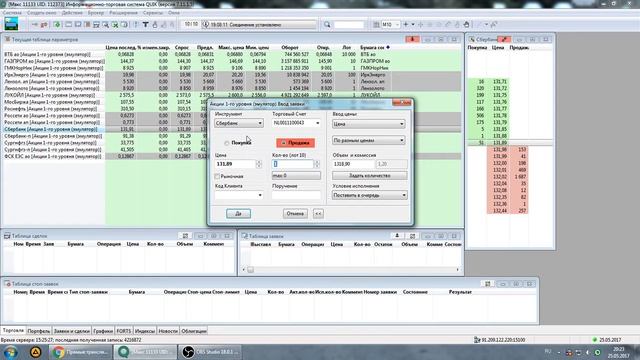The height and width of the screenshot is (360, 640).
Task: Open the Код Клиента dropdown
Action: coord(239,195)
